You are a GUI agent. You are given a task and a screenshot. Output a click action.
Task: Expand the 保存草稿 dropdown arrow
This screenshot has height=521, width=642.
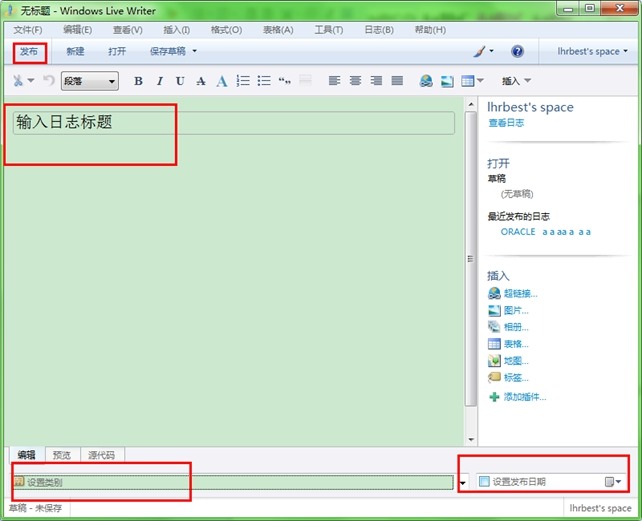point(194,51)
